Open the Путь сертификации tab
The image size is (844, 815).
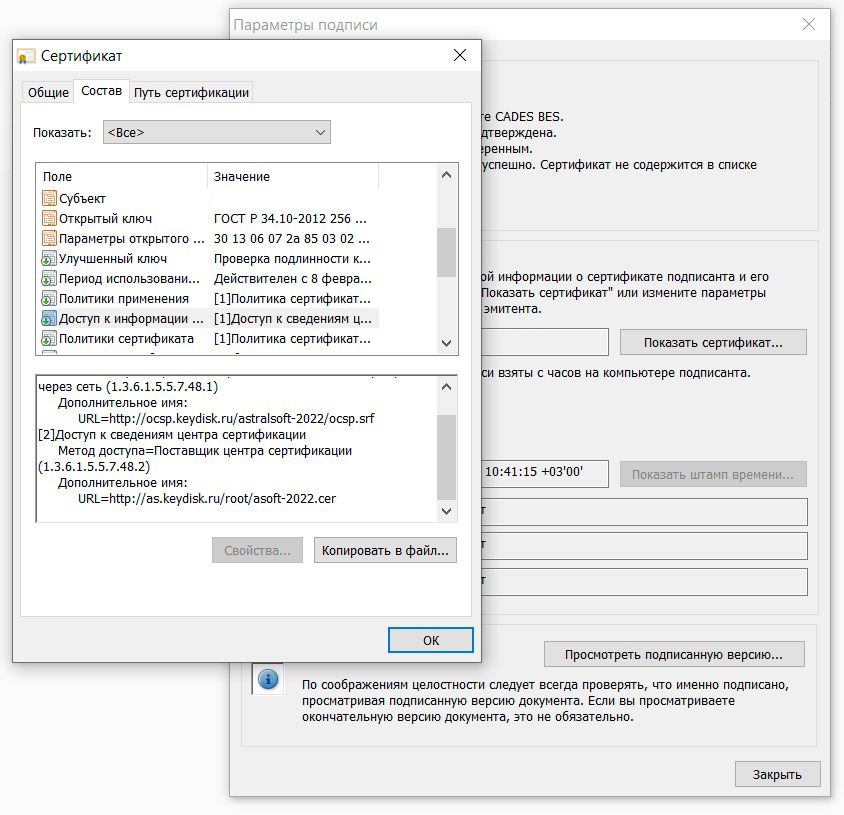coord(191,92)
